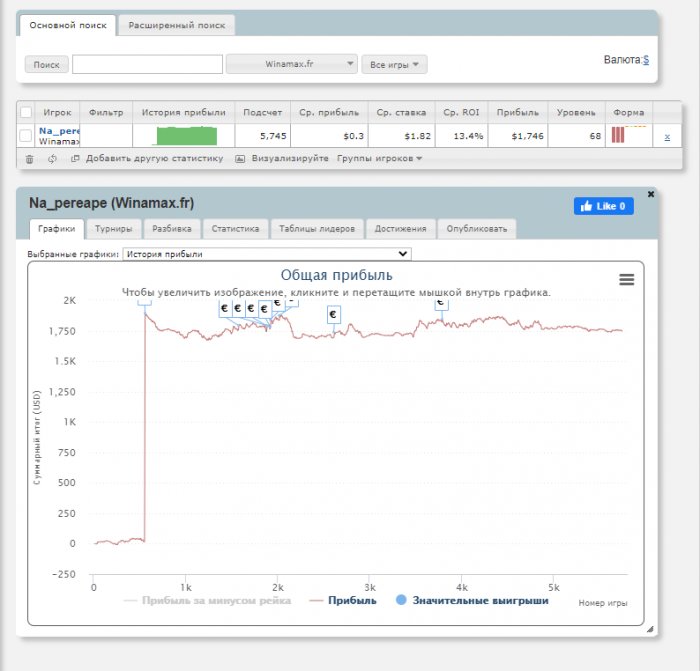Click the currency $ link

pos(646,60)
